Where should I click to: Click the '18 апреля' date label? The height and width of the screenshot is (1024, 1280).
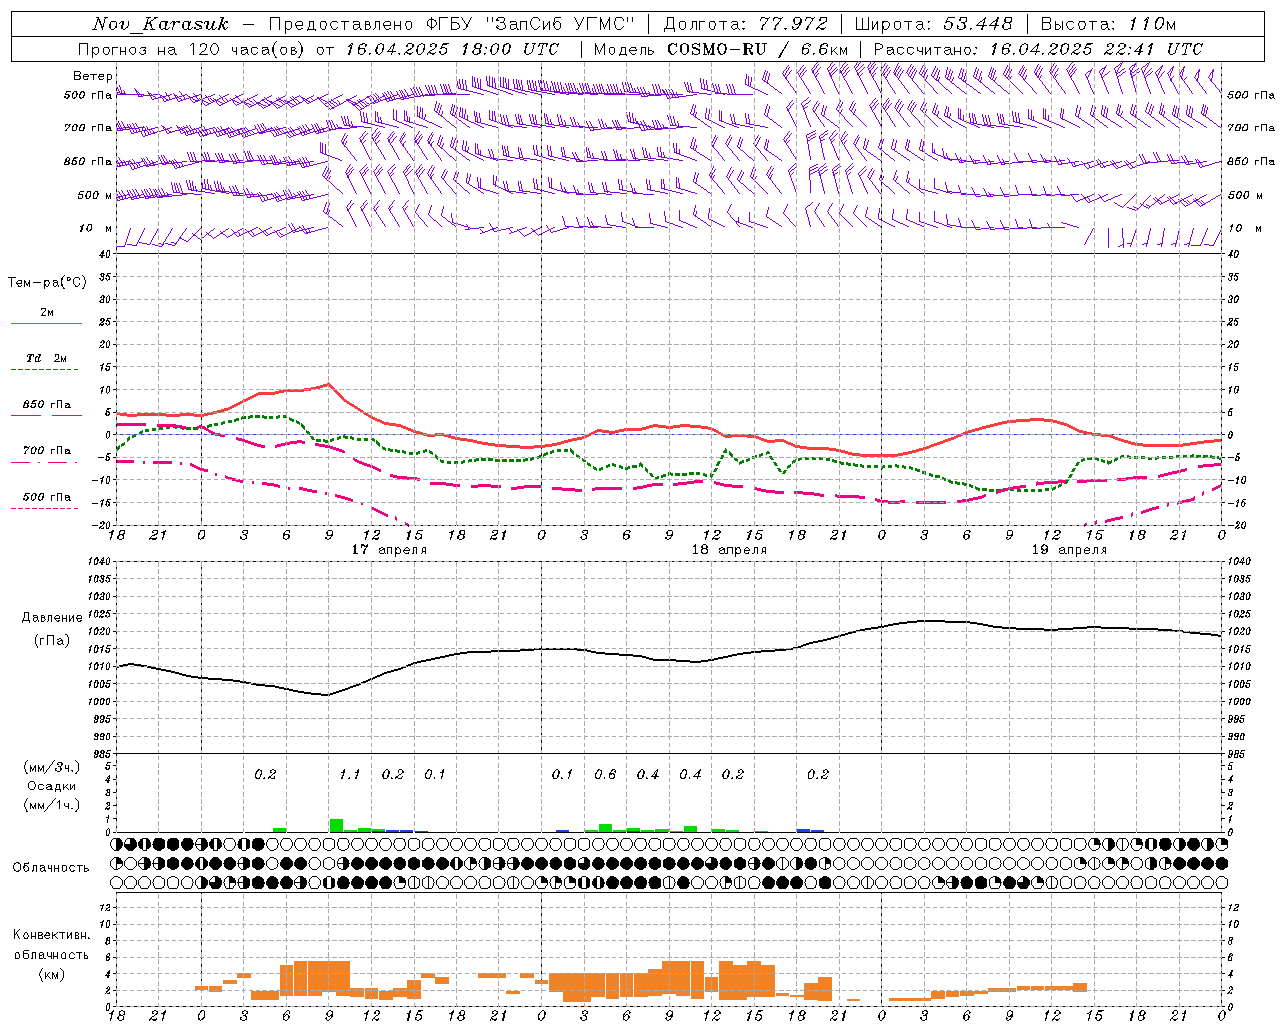(x=729, y=550)
